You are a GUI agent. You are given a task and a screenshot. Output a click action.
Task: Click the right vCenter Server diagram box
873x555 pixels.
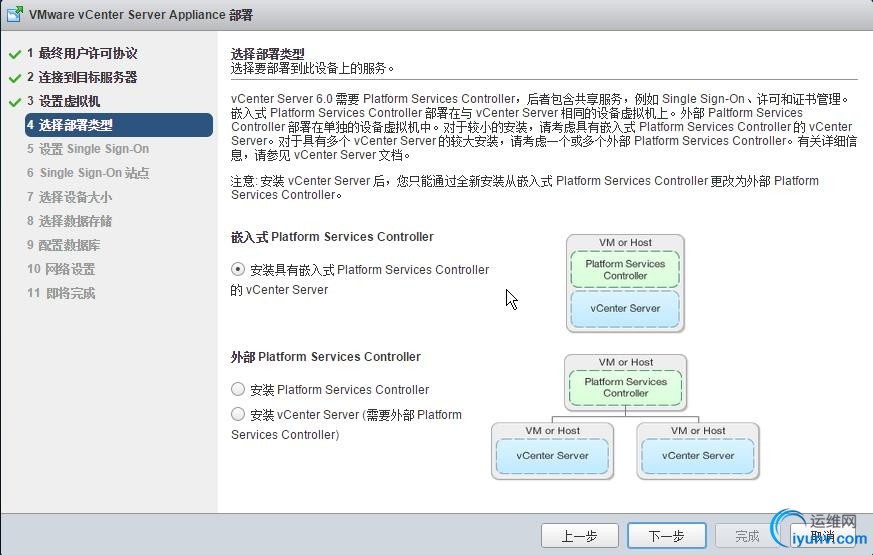point(698,456)
